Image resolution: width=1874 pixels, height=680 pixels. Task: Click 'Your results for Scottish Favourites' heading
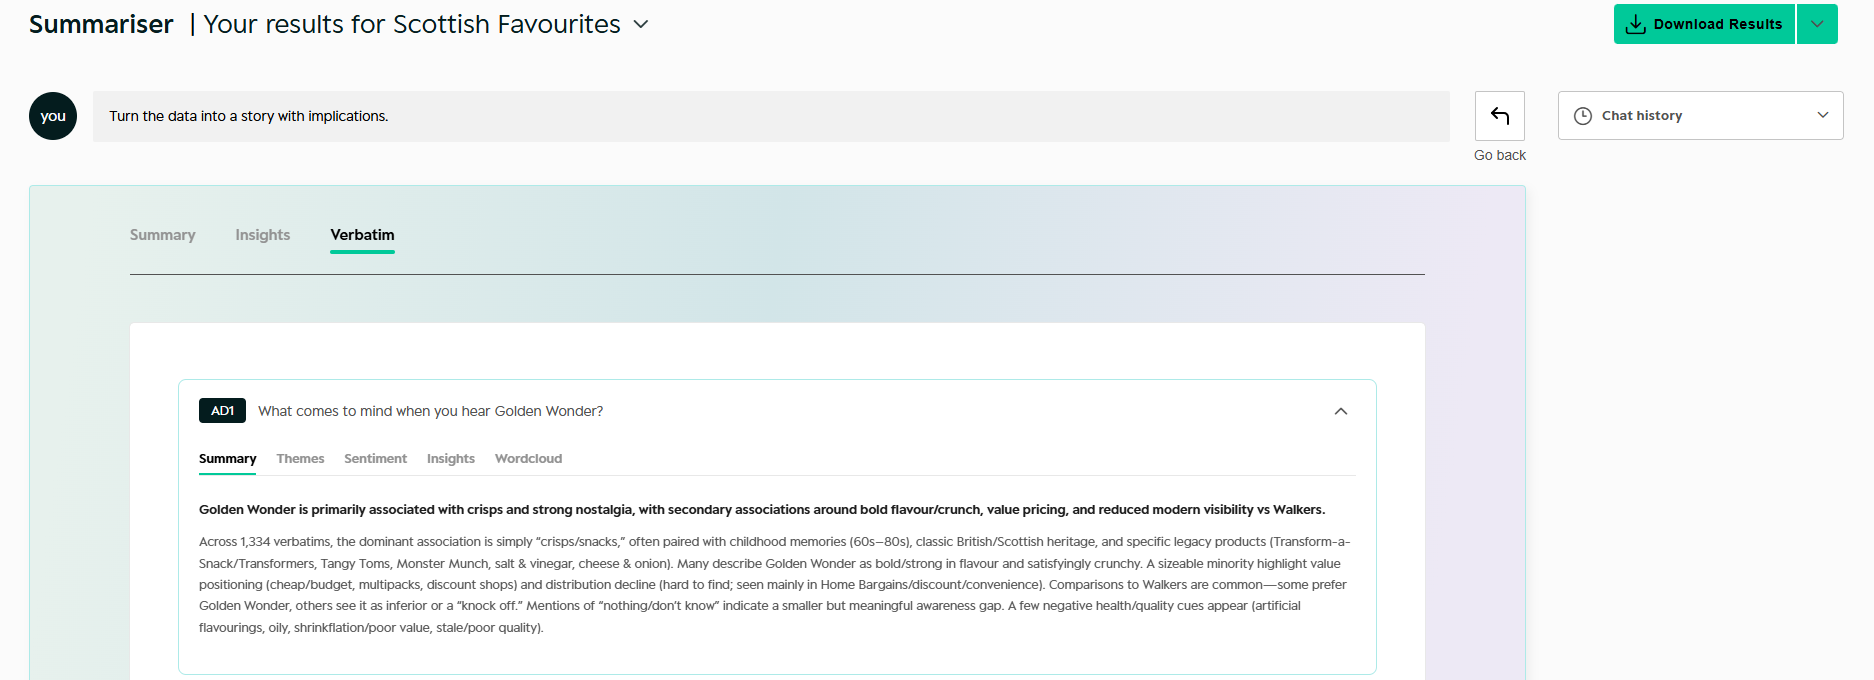click(x=412, y=24)
